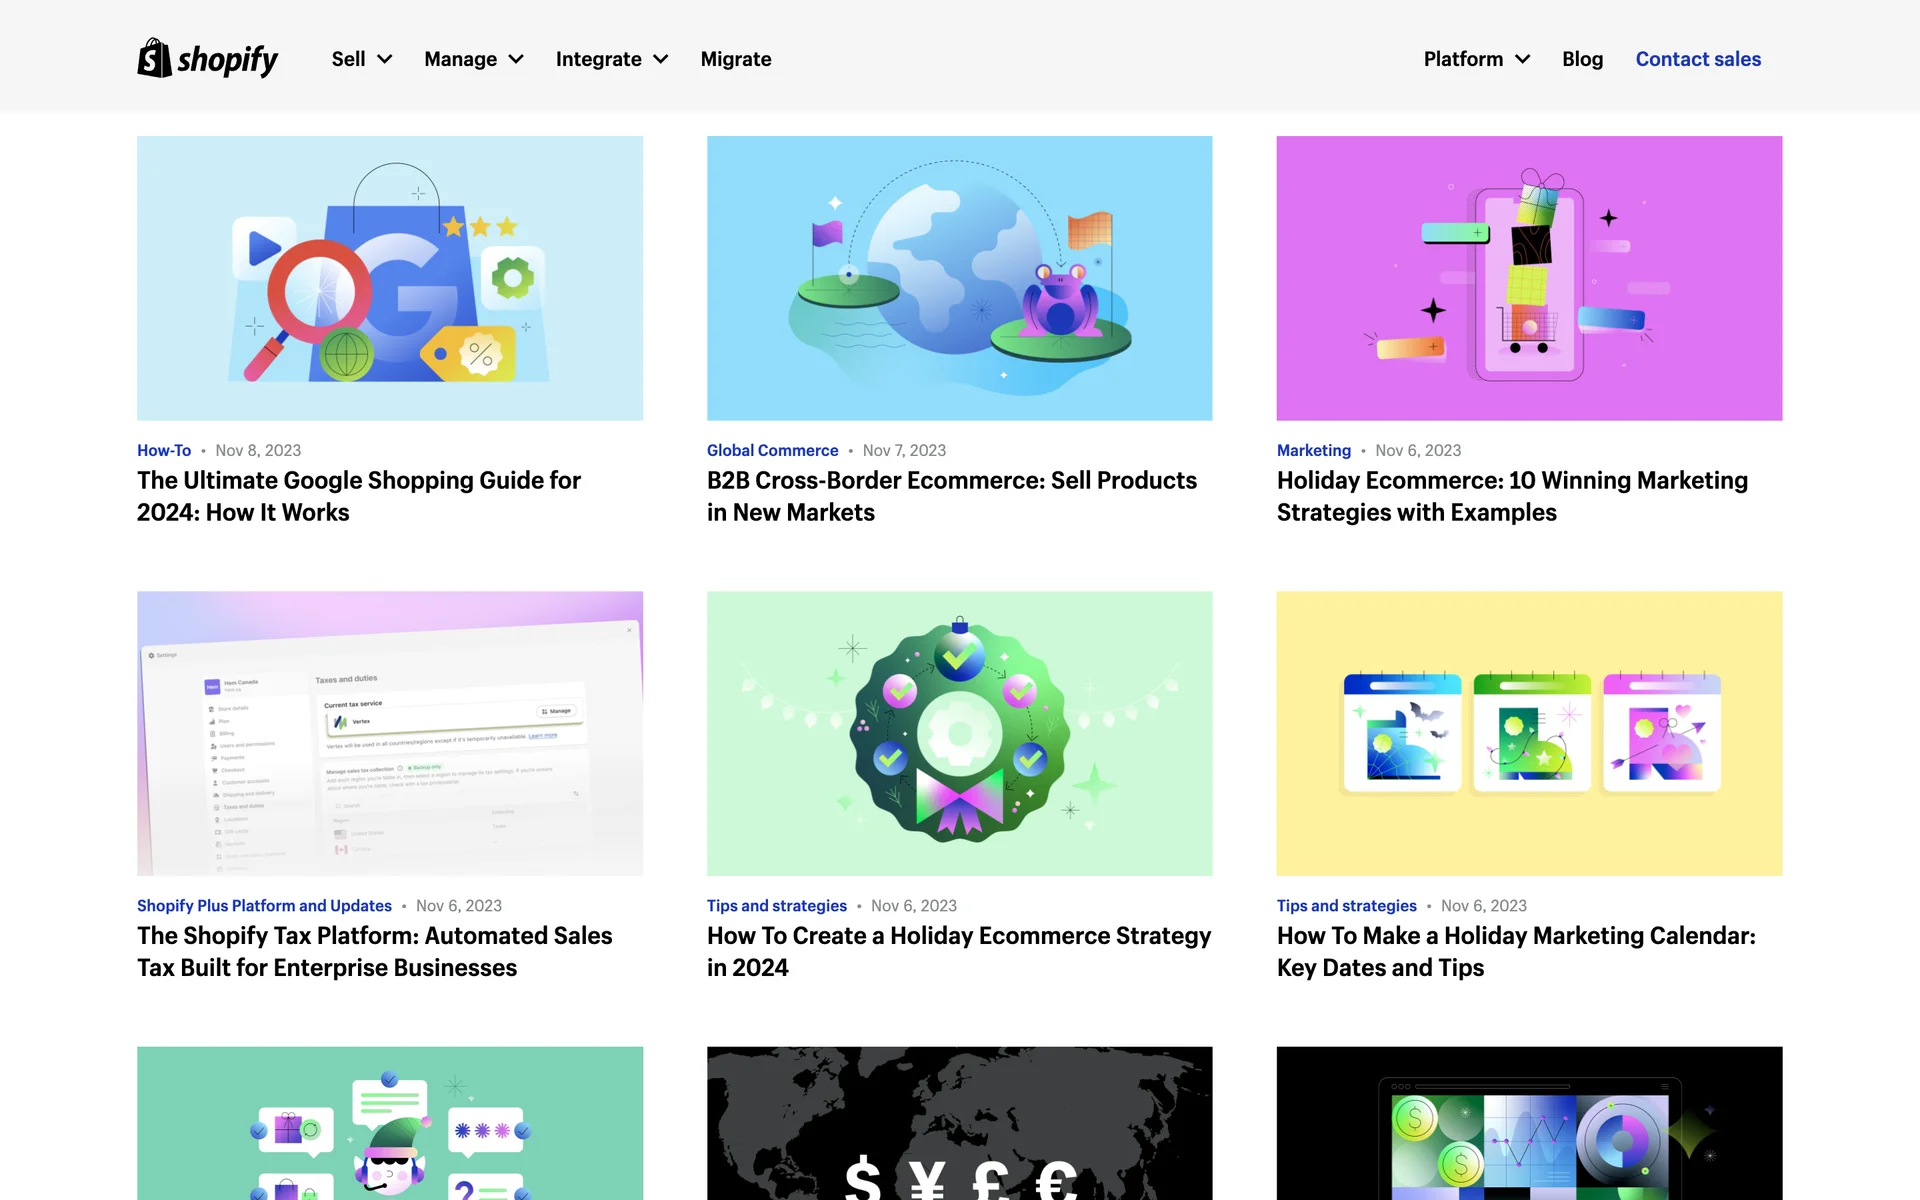Click the Shopify logo
This screenshot has height=1200, width=1920.
(207, 59)
